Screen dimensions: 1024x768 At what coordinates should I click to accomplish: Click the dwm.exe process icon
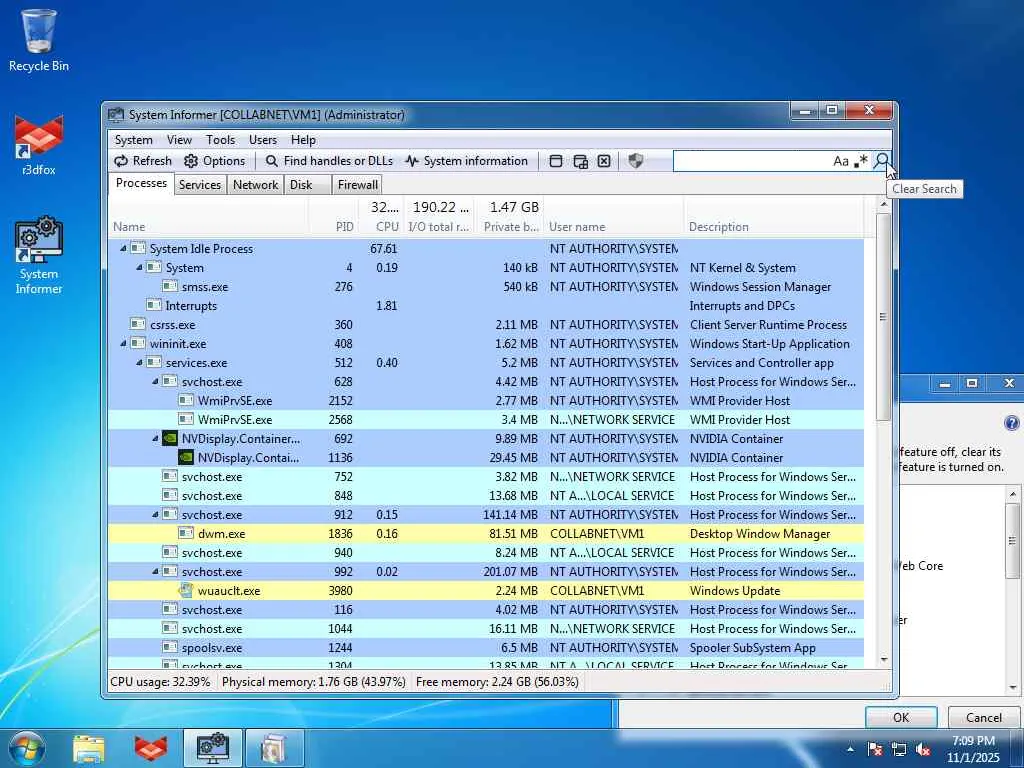point(186,534)
